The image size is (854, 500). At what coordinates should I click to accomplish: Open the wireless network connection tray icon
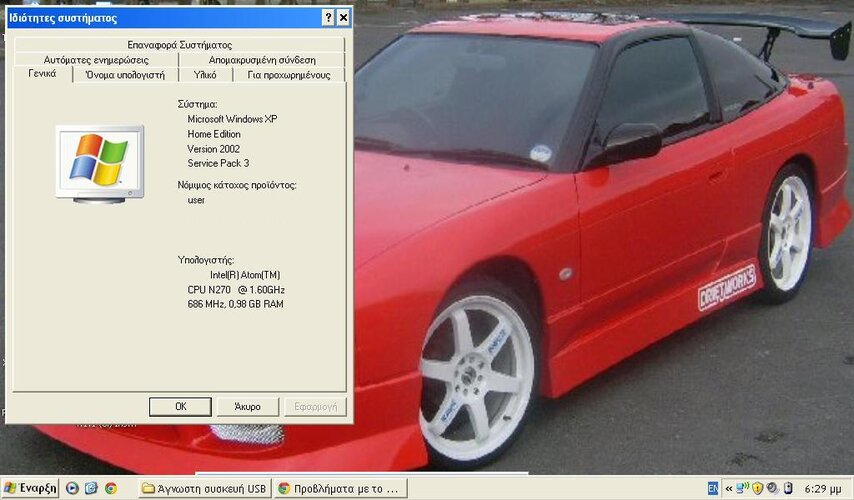click(x=742, y=488)
